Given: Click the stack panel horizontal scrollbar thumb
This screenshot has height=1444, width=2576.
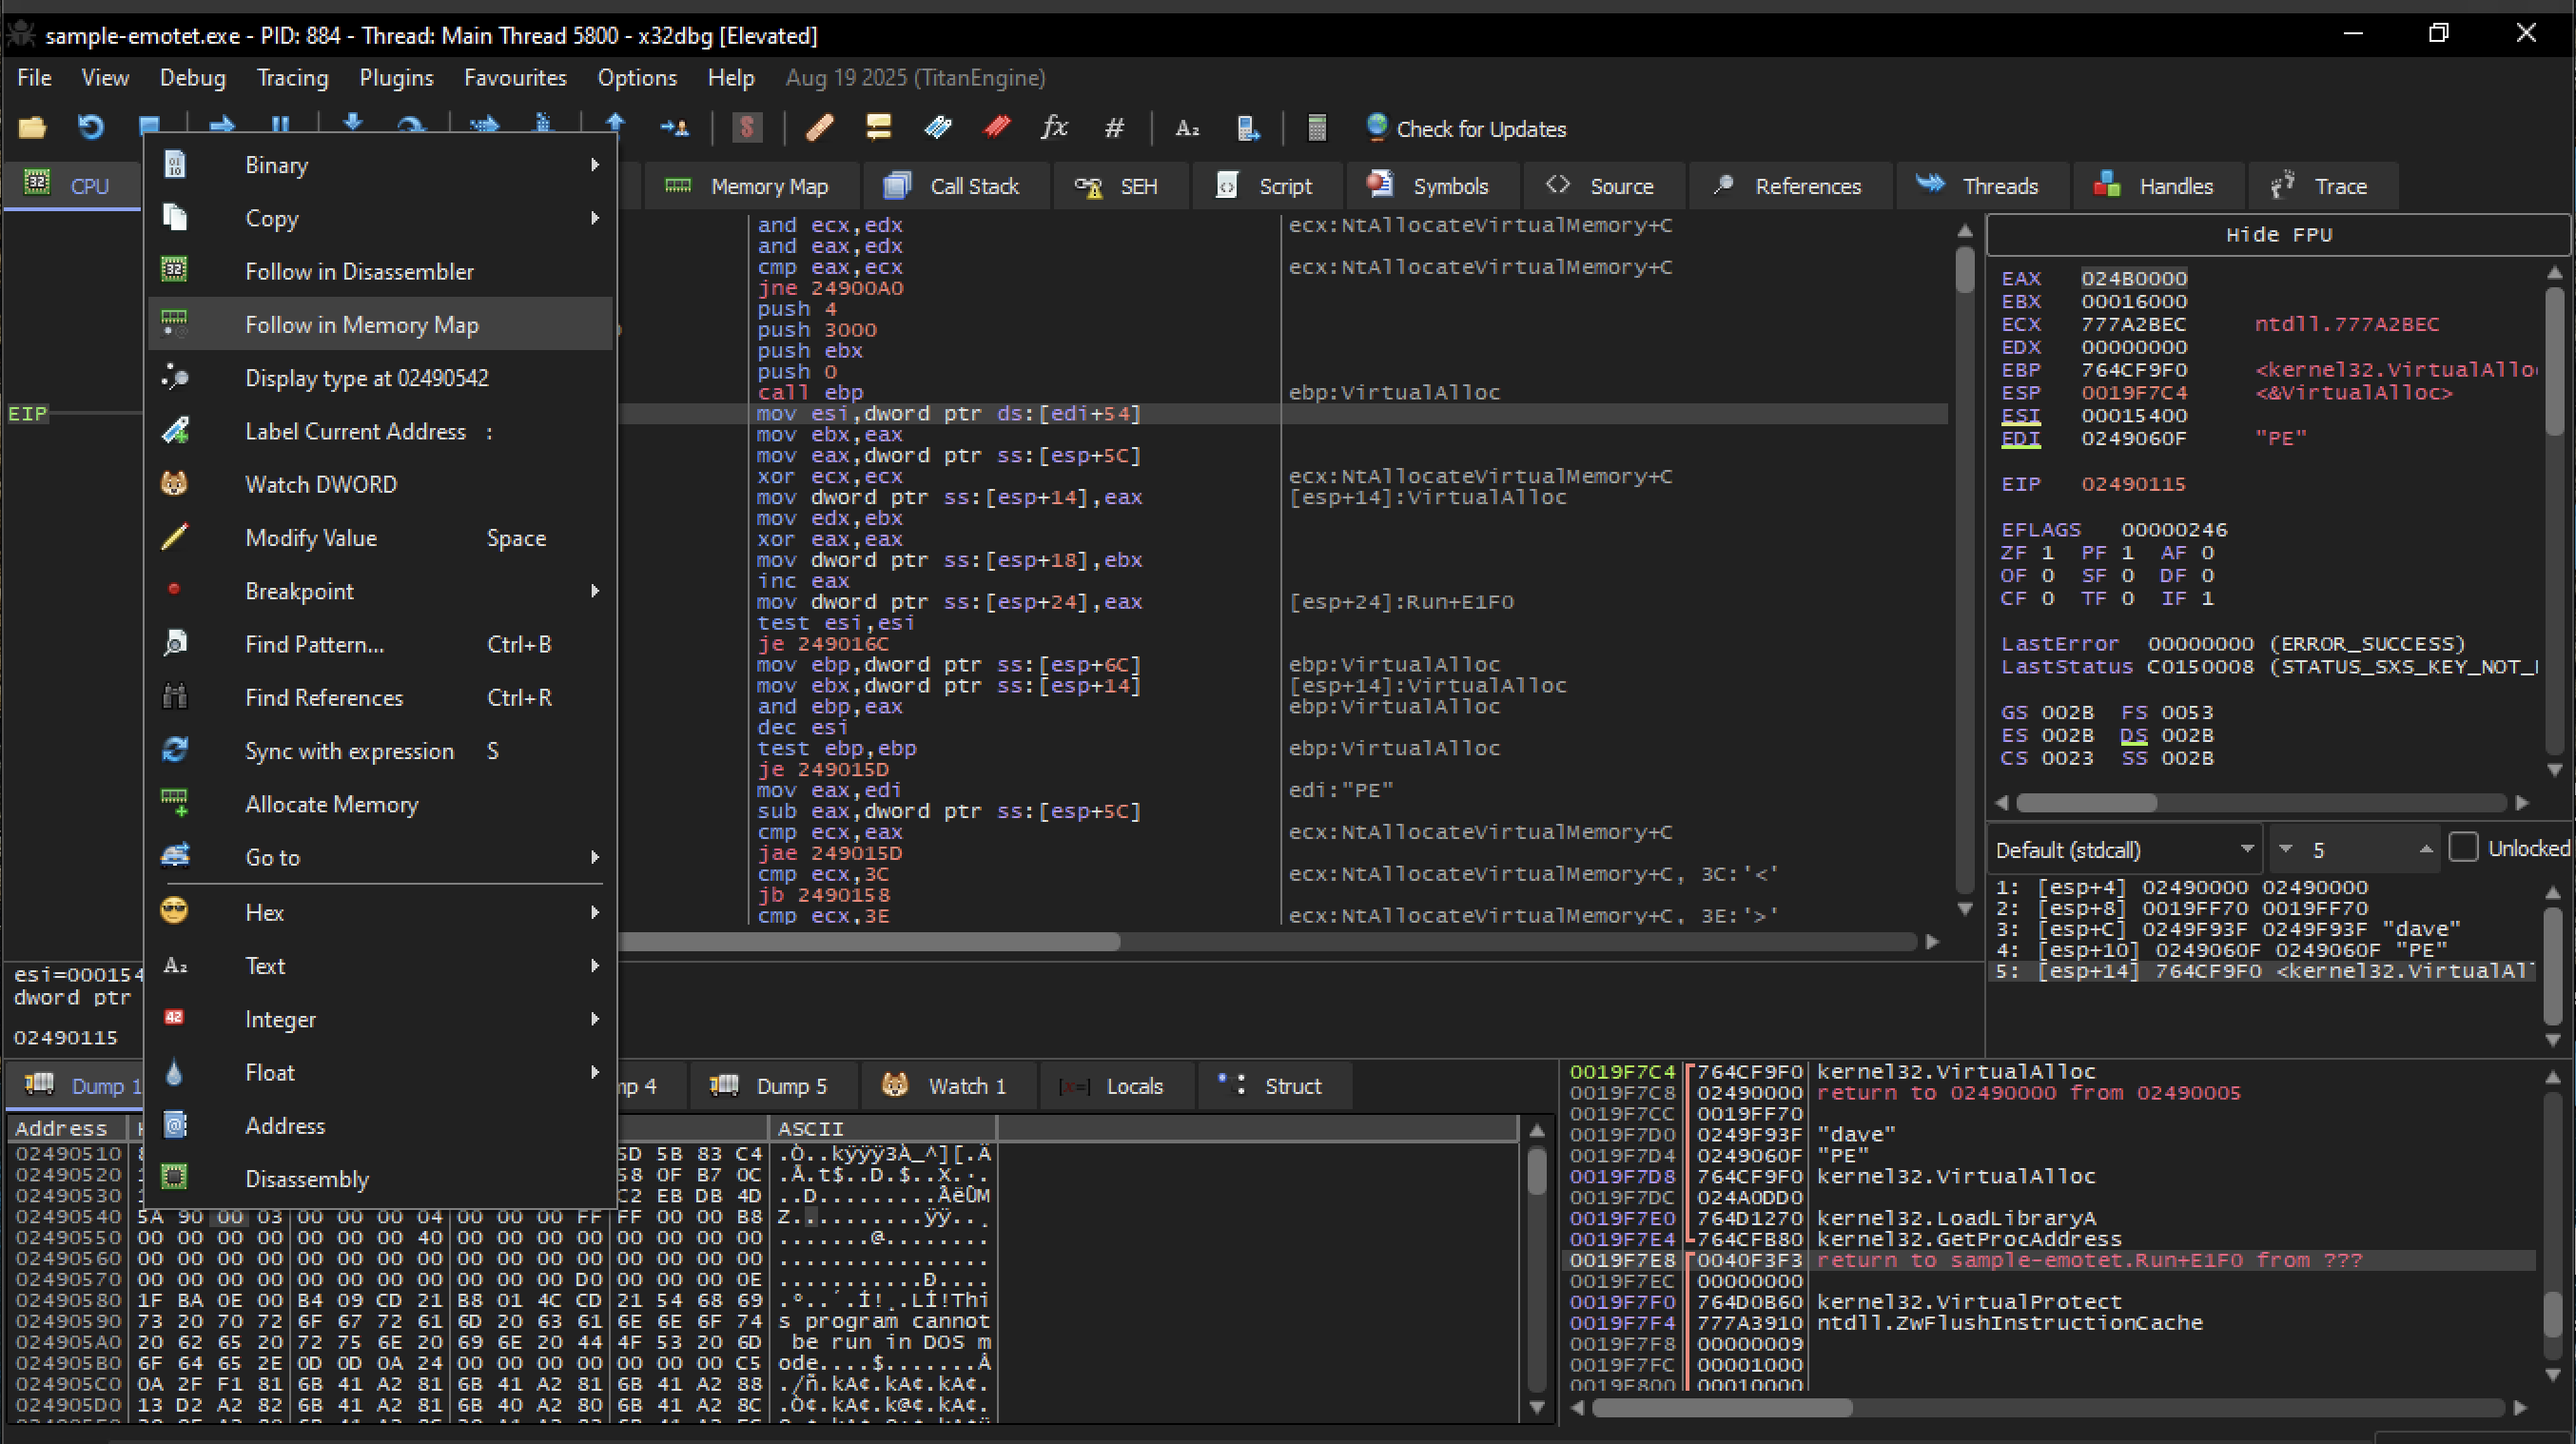Looking at the screenshot, I should pyautogui.click(x=1722, y=1408).
